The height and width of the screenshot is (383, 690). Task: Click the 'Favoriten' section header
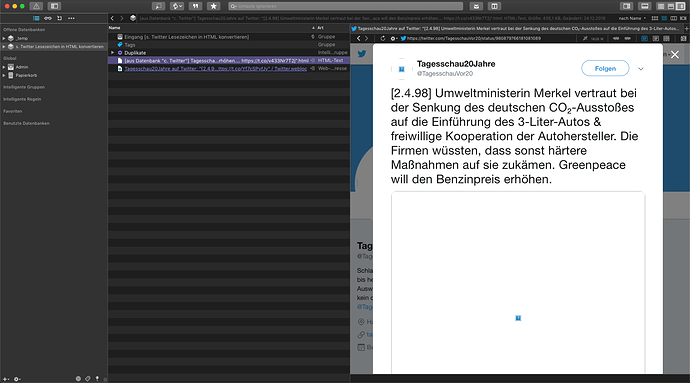click(12, 111)
